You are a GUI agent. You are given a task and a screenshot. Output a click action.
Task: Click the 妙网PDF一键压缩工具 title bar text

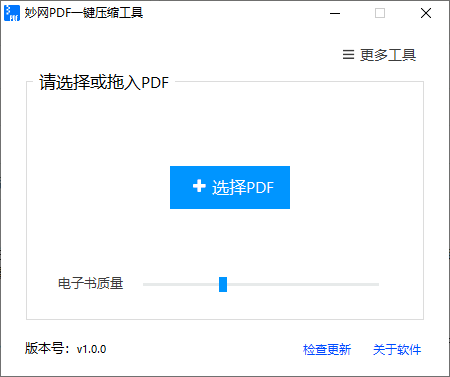click(84, 13)
